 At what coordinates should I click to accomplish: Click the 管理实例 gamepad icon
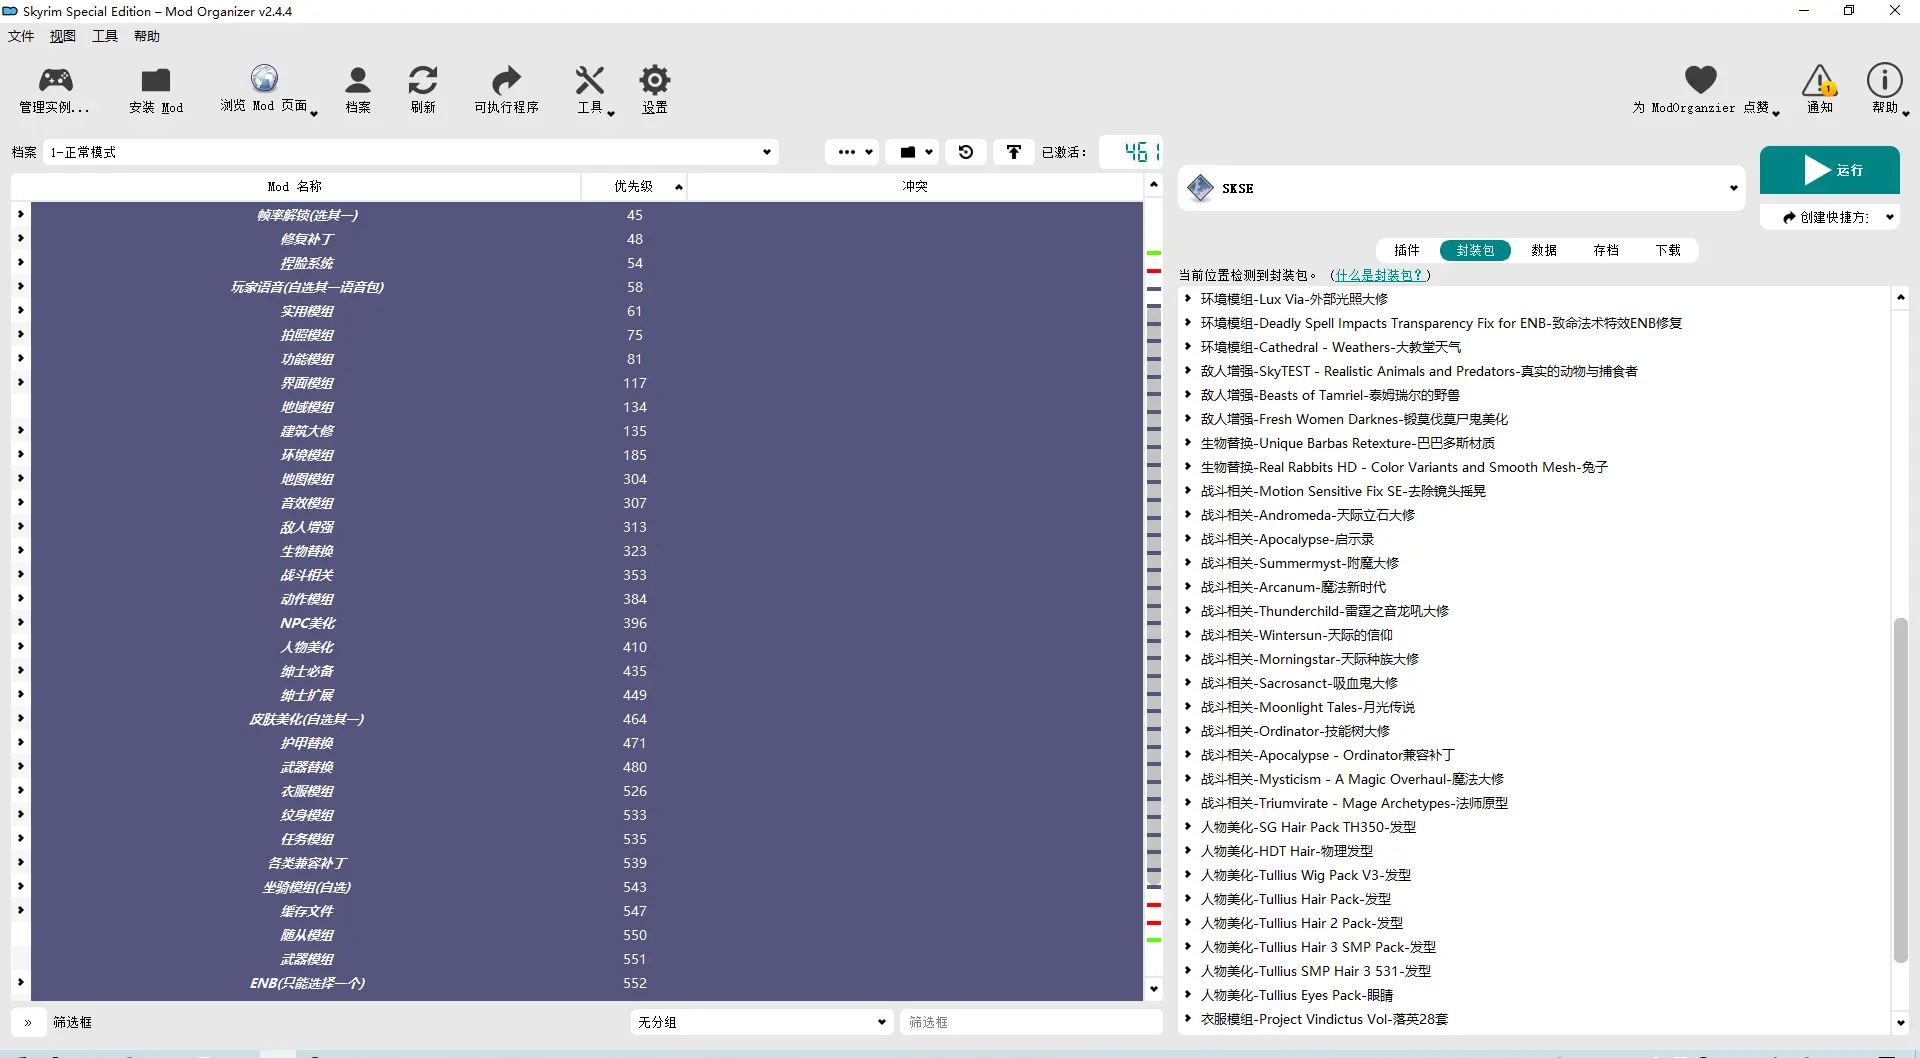[x=55, y=80]
